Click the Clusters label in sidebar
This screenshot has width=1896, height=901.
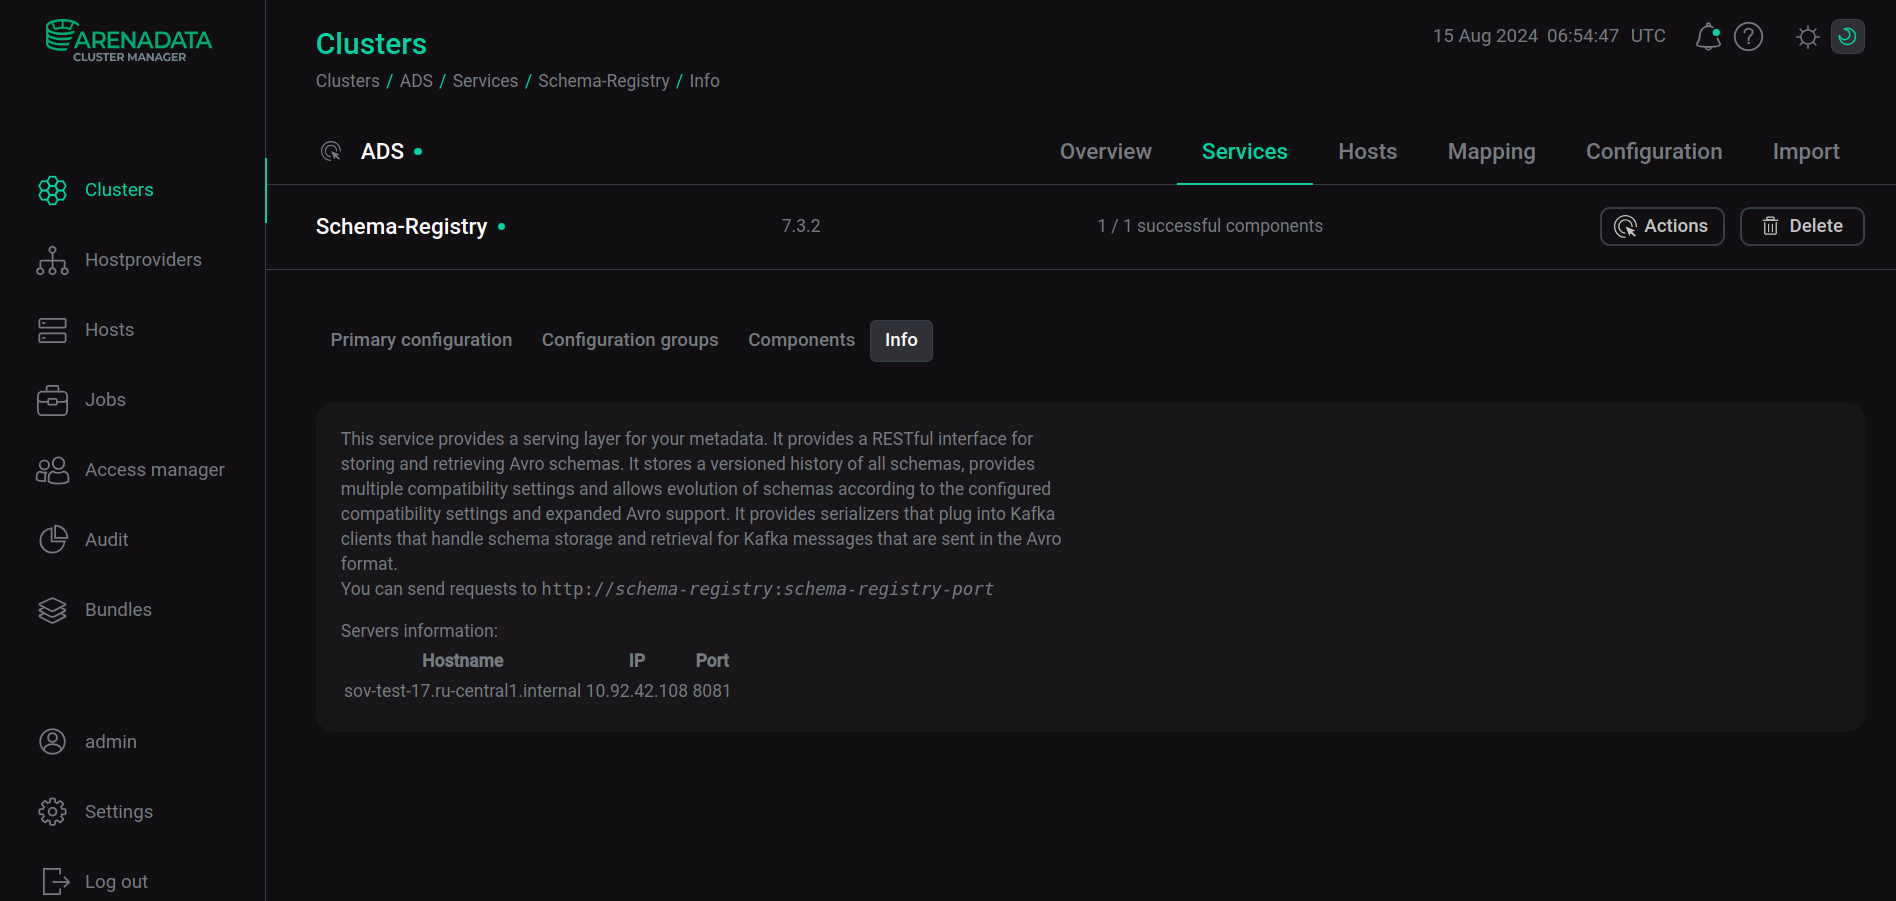click(119, 190)
